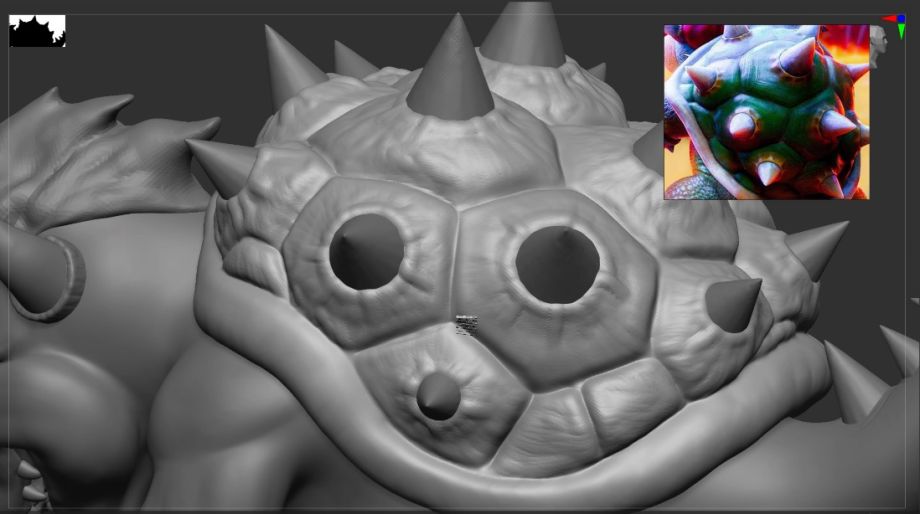The image size is (920, 514).
Task: Click the Bowser shell reference image
Action: click(766, 112)
